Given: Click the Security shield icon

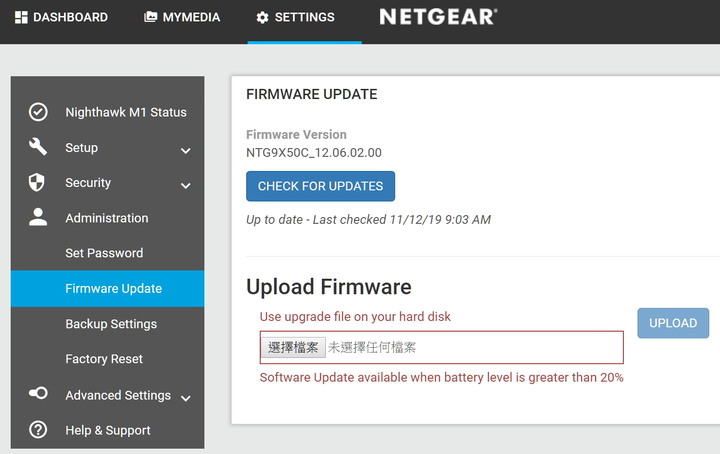Looking at the screenshot, I should [x=37, y=182].
